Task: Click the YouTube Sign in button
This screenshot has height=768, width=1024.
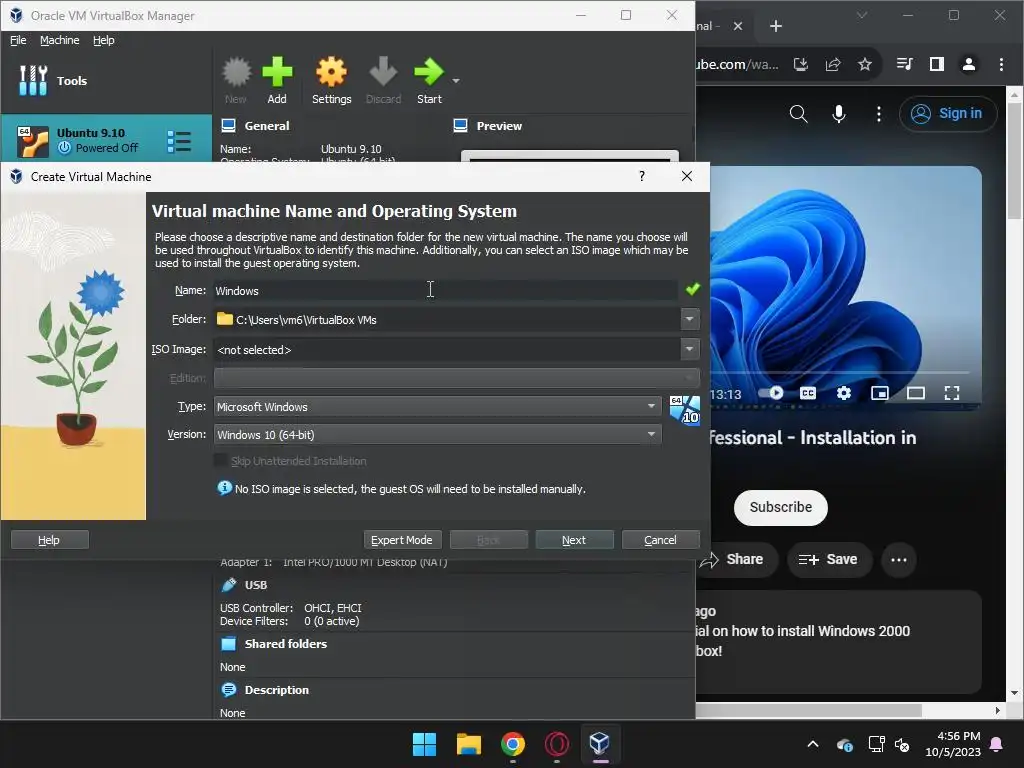Action: 948,114
